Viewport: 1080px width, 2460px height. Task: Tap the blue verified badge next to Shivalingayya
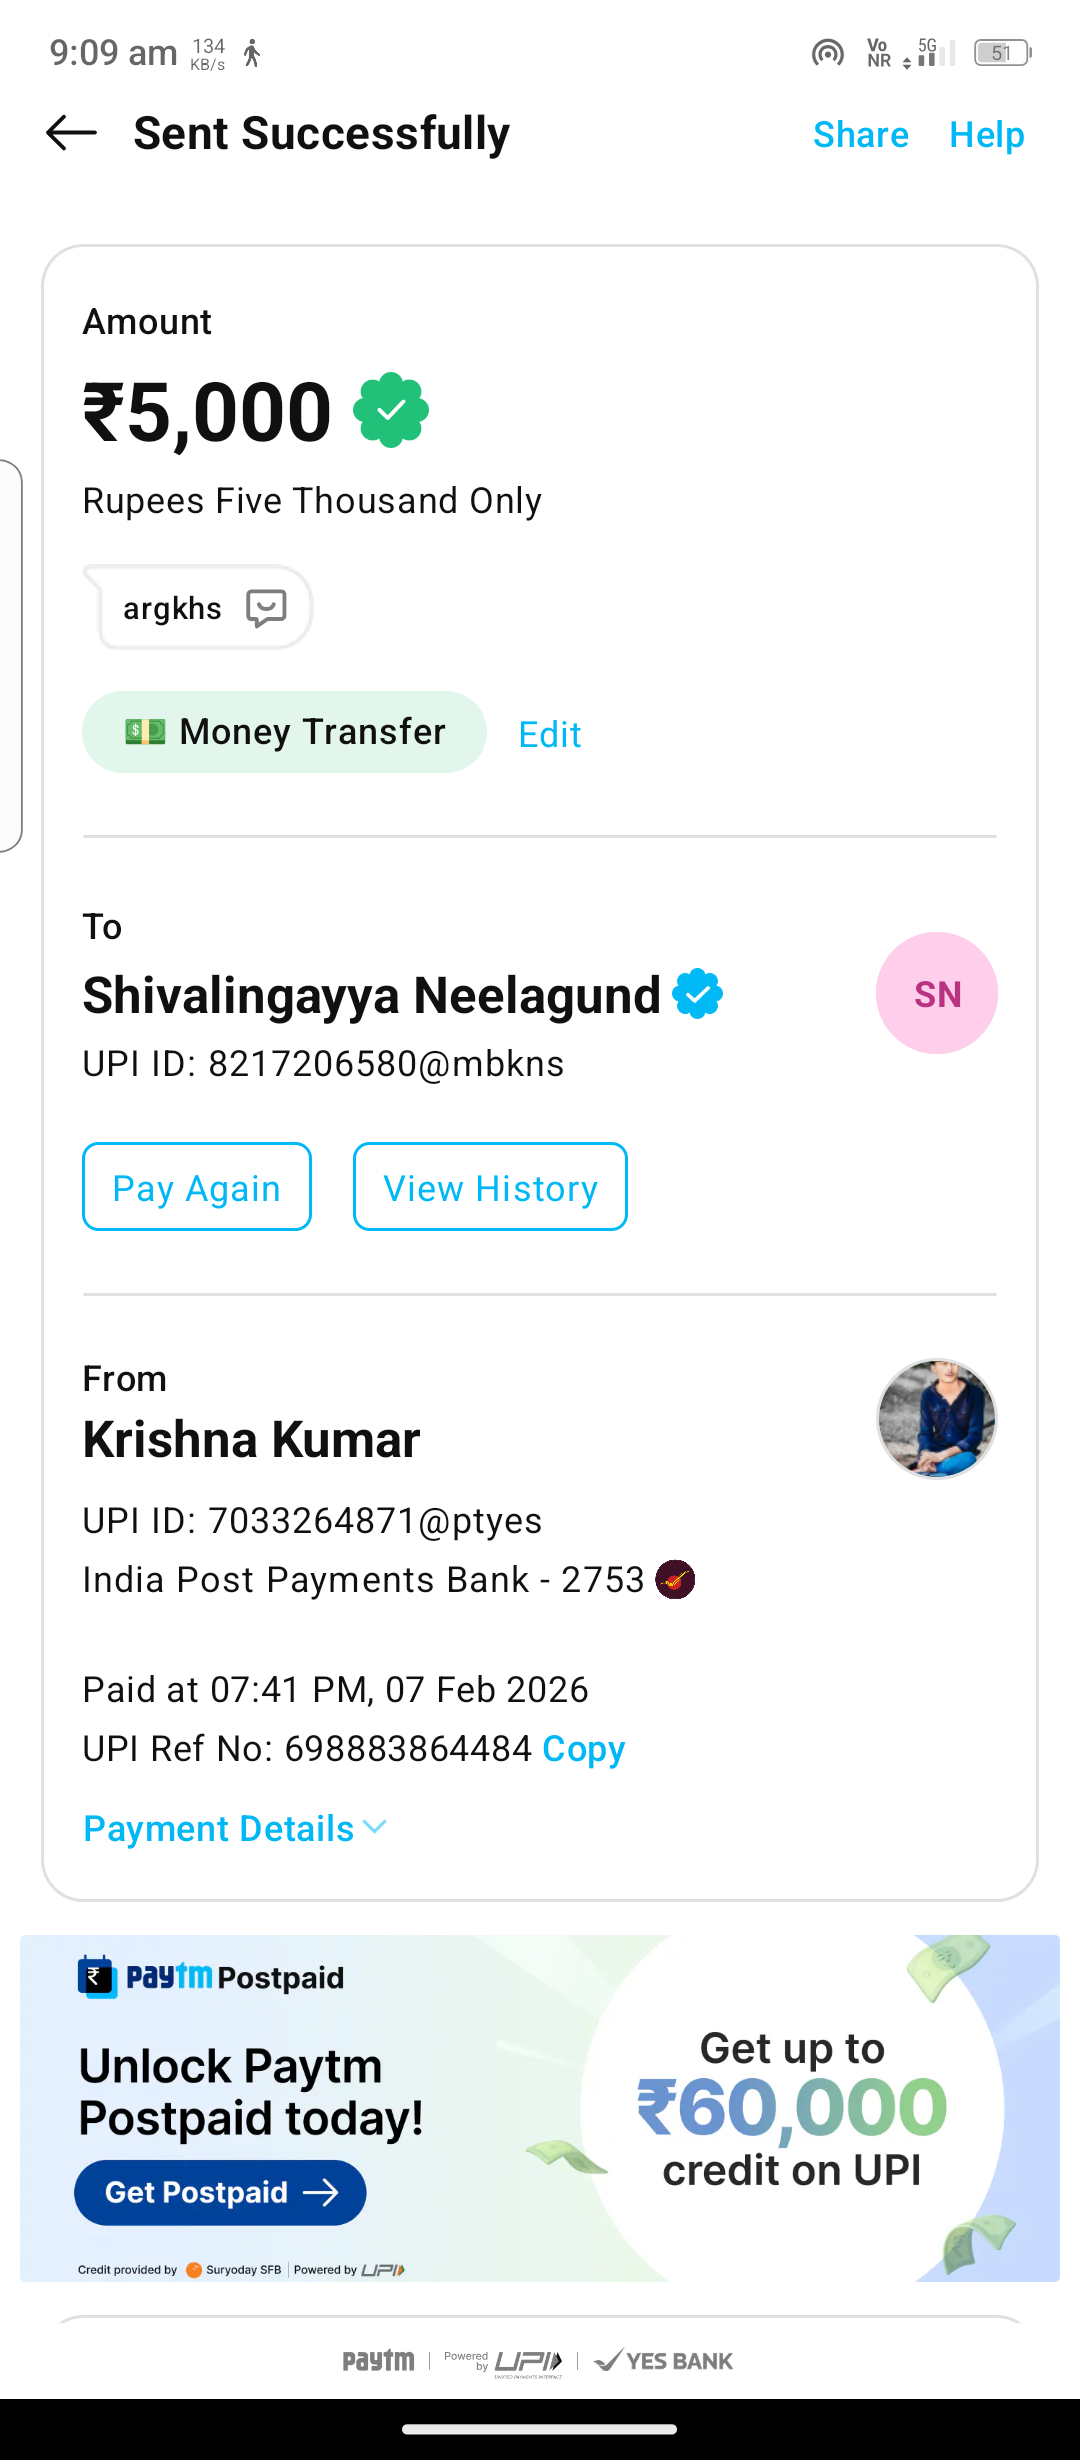pyautogui.click(x=697, y=994)
